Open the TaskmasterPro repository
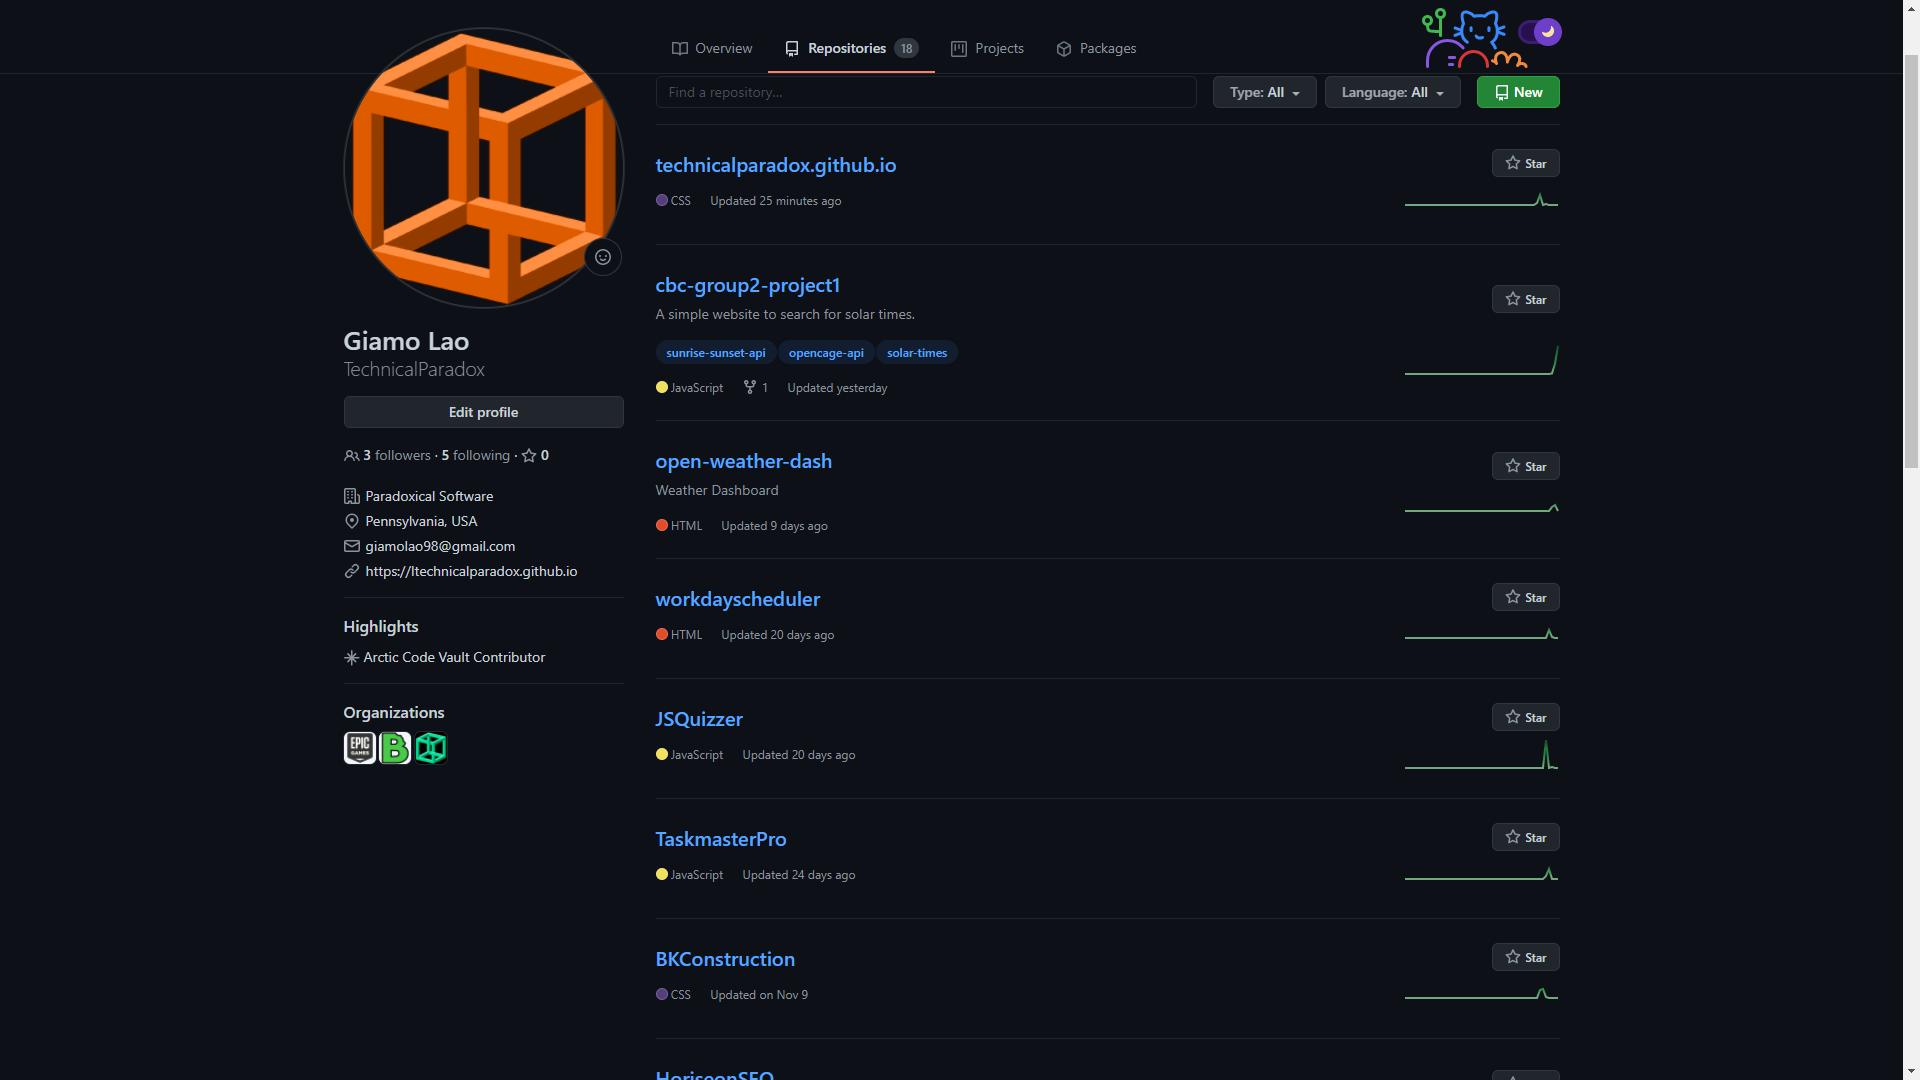This screenshot has height=1080, width=1920. click(720, 839)
